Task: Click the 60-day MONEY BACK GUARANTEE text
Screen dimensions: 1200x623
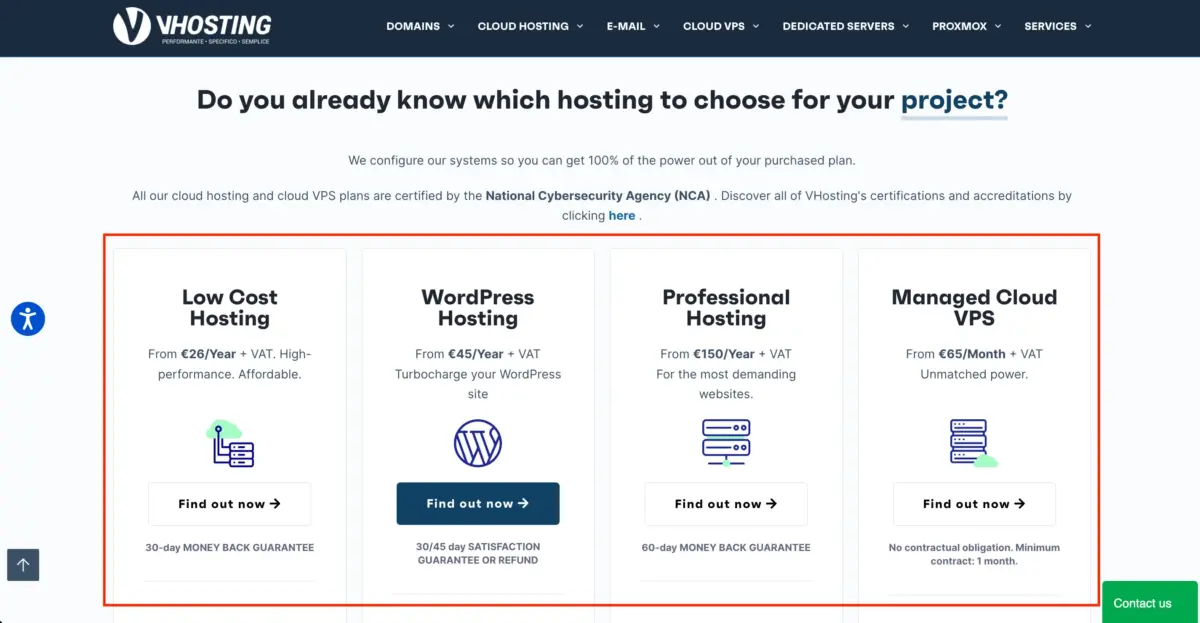Action: (726, 548)
